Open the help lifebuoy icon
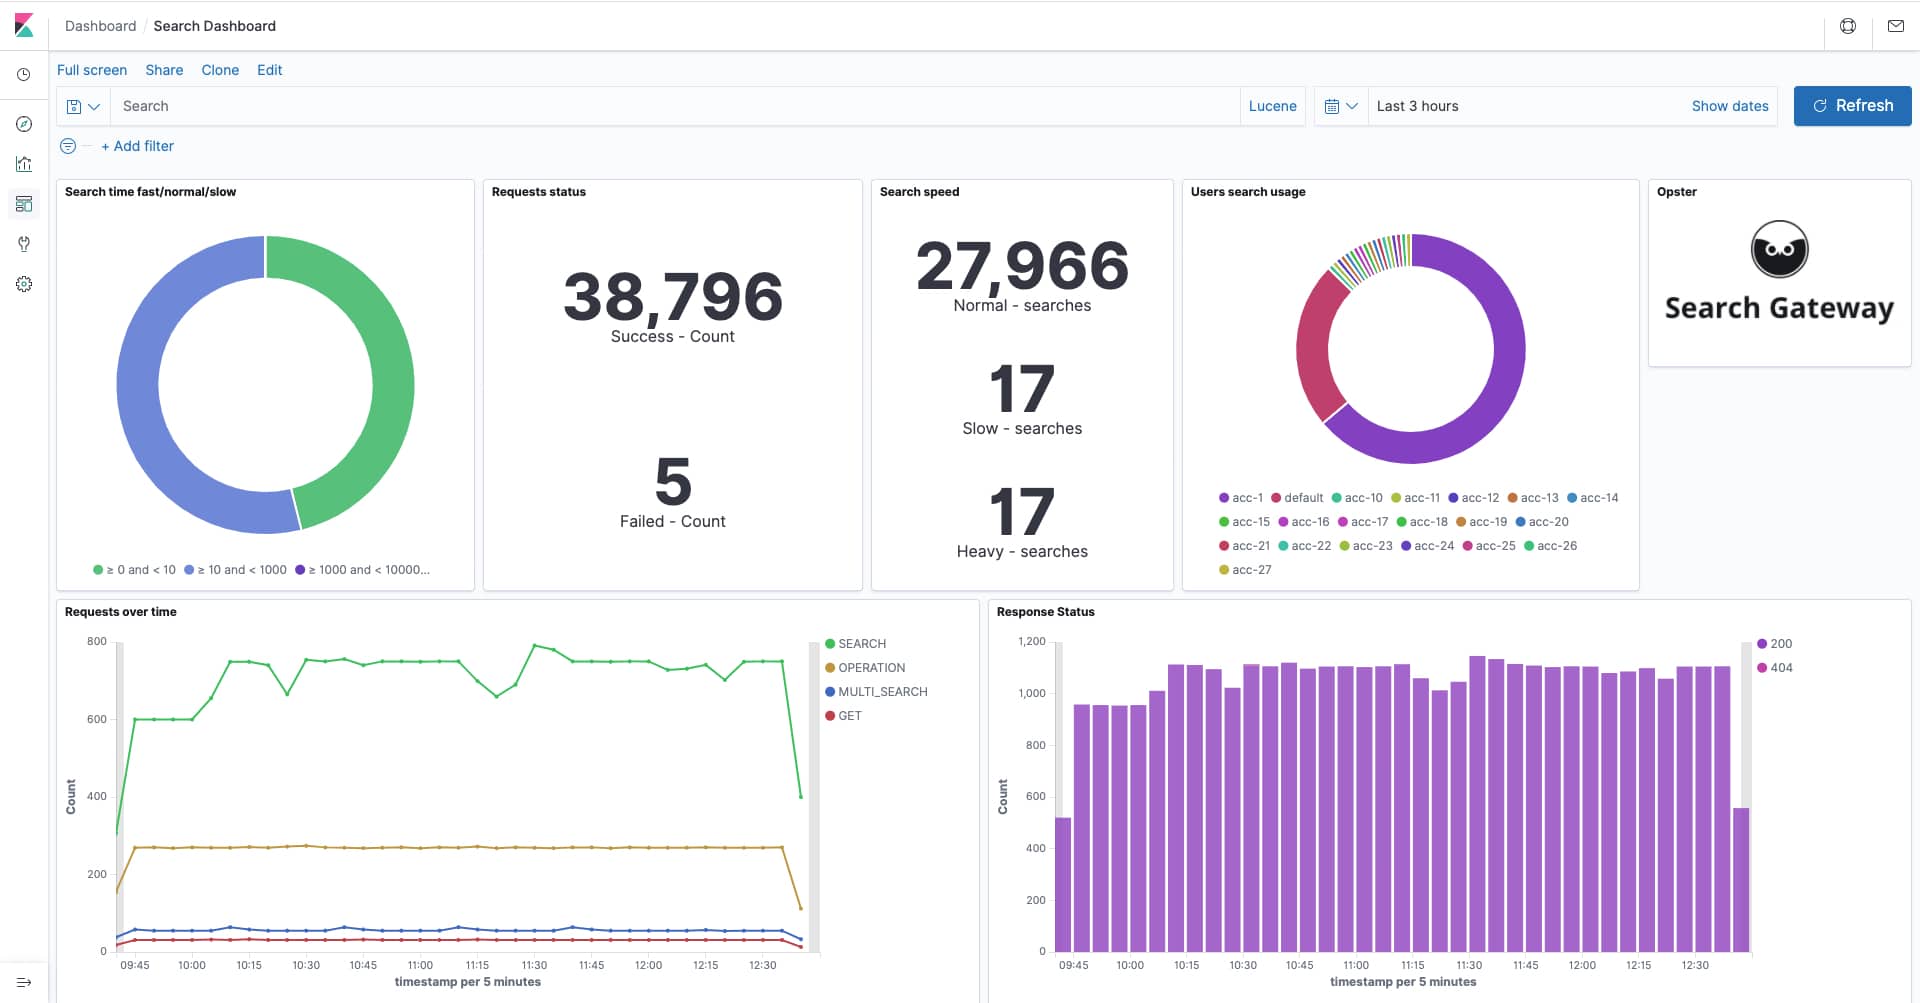 tap(1848, 26)
